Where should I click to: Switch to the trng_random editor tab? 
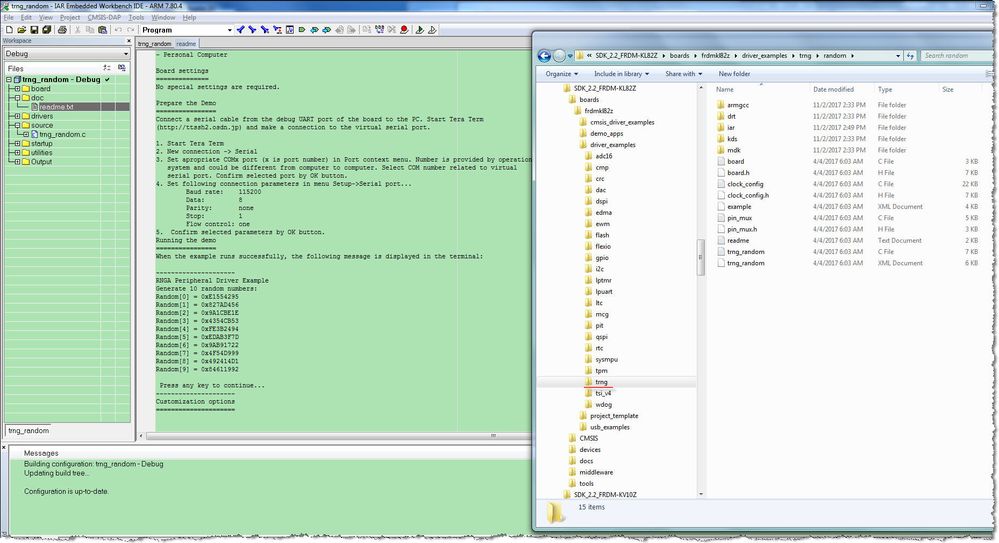tap(154, 43)
